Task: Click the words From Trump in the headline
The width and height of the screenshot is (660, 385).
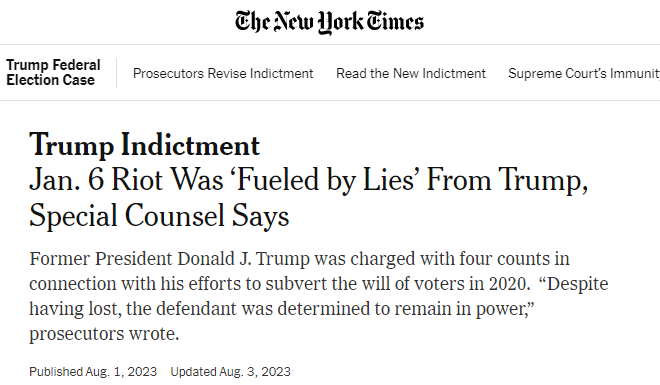Action: pyautogui.click(x=507, y=181)
